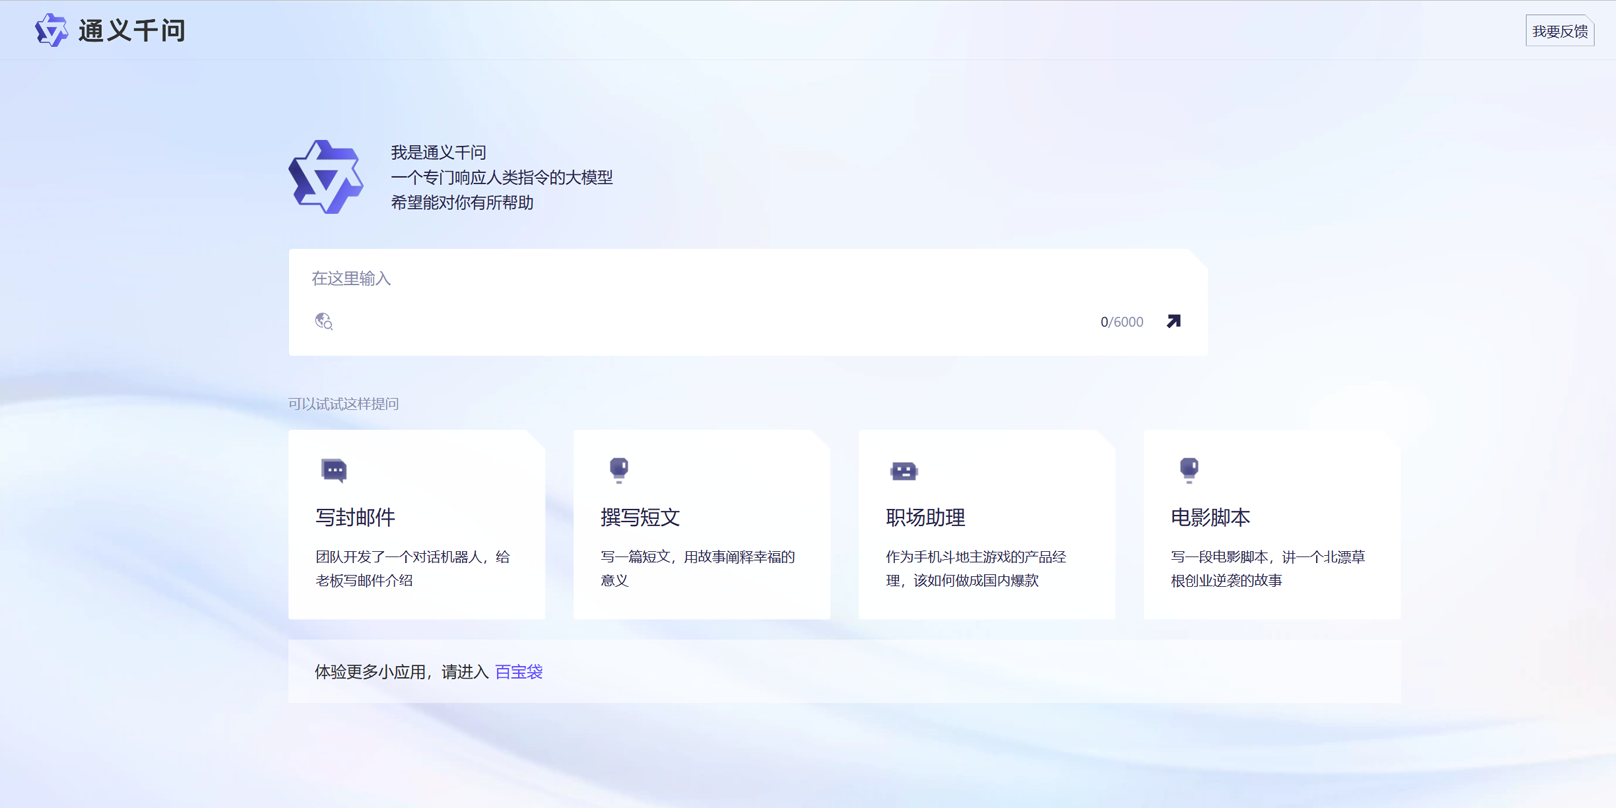Click the bulb icon on 电影脚本 card
1616x808 pixels.
[x=1189, y=470]
